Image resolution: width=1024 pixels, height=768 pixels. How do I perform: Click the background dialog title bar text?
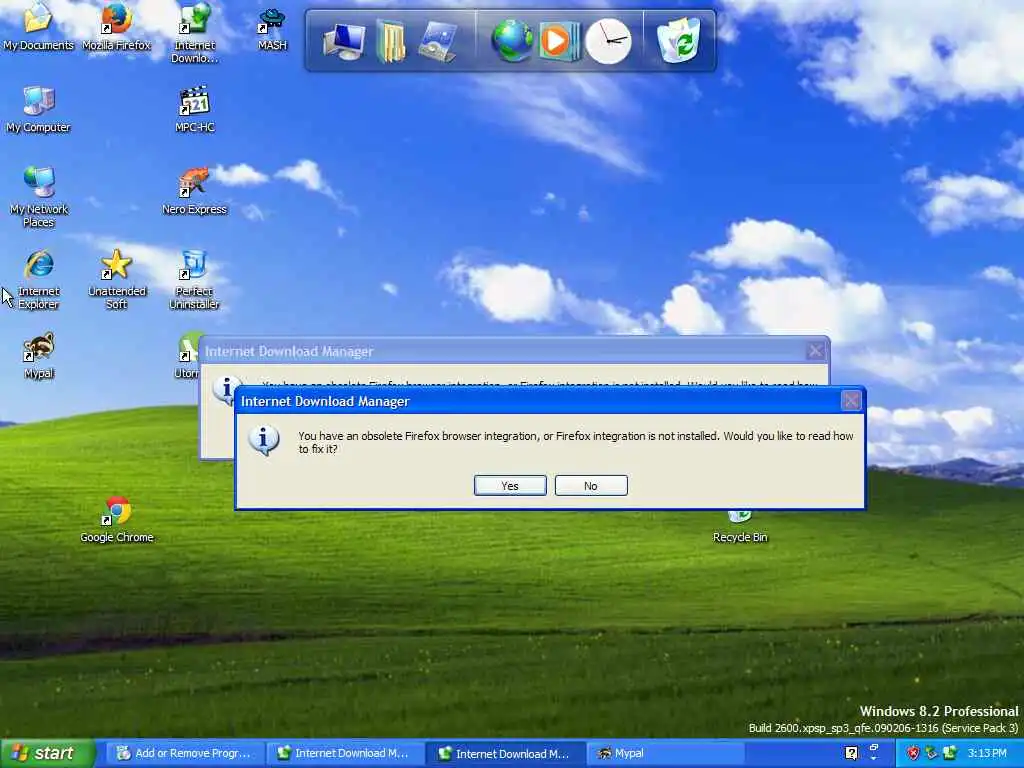289,351
